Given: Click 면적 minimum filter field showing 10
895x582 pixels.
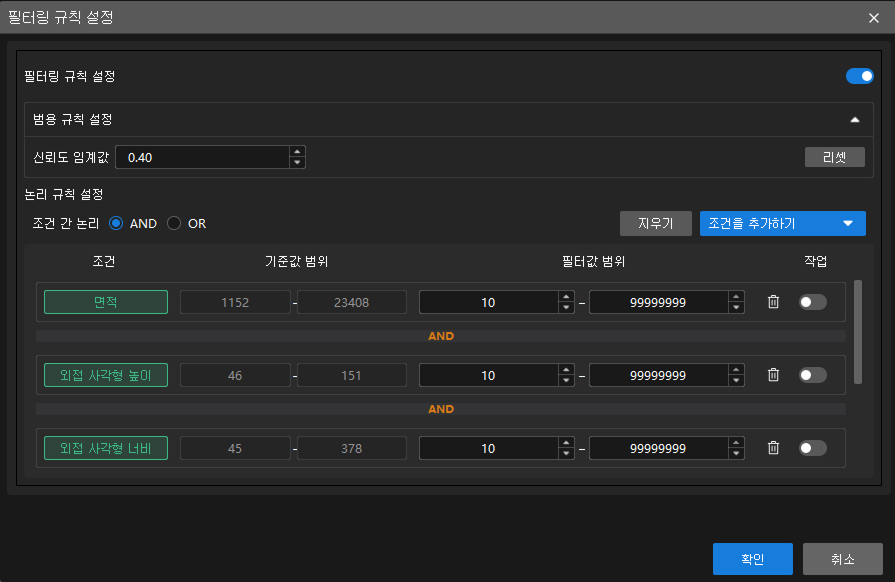Looking at the screenshot, I should point(489,302).
